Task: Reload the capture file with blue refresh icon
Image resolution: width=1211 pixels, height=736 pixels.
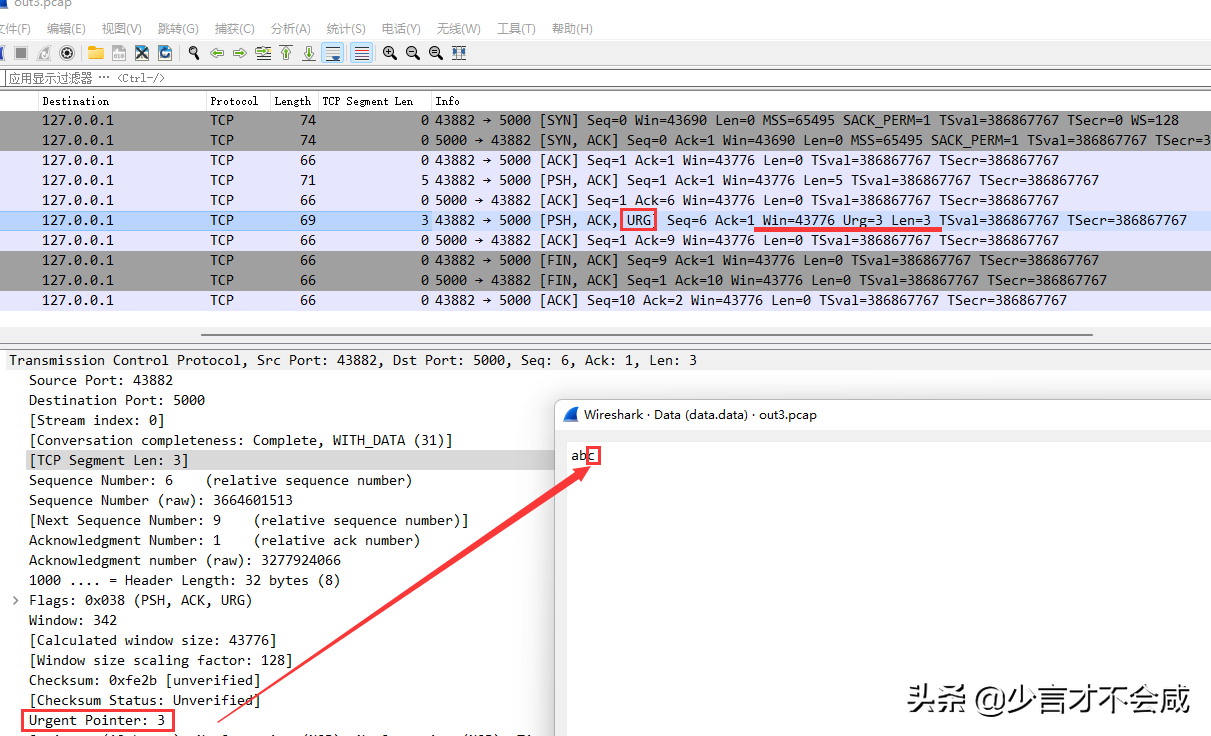Action: click(165, 53)
